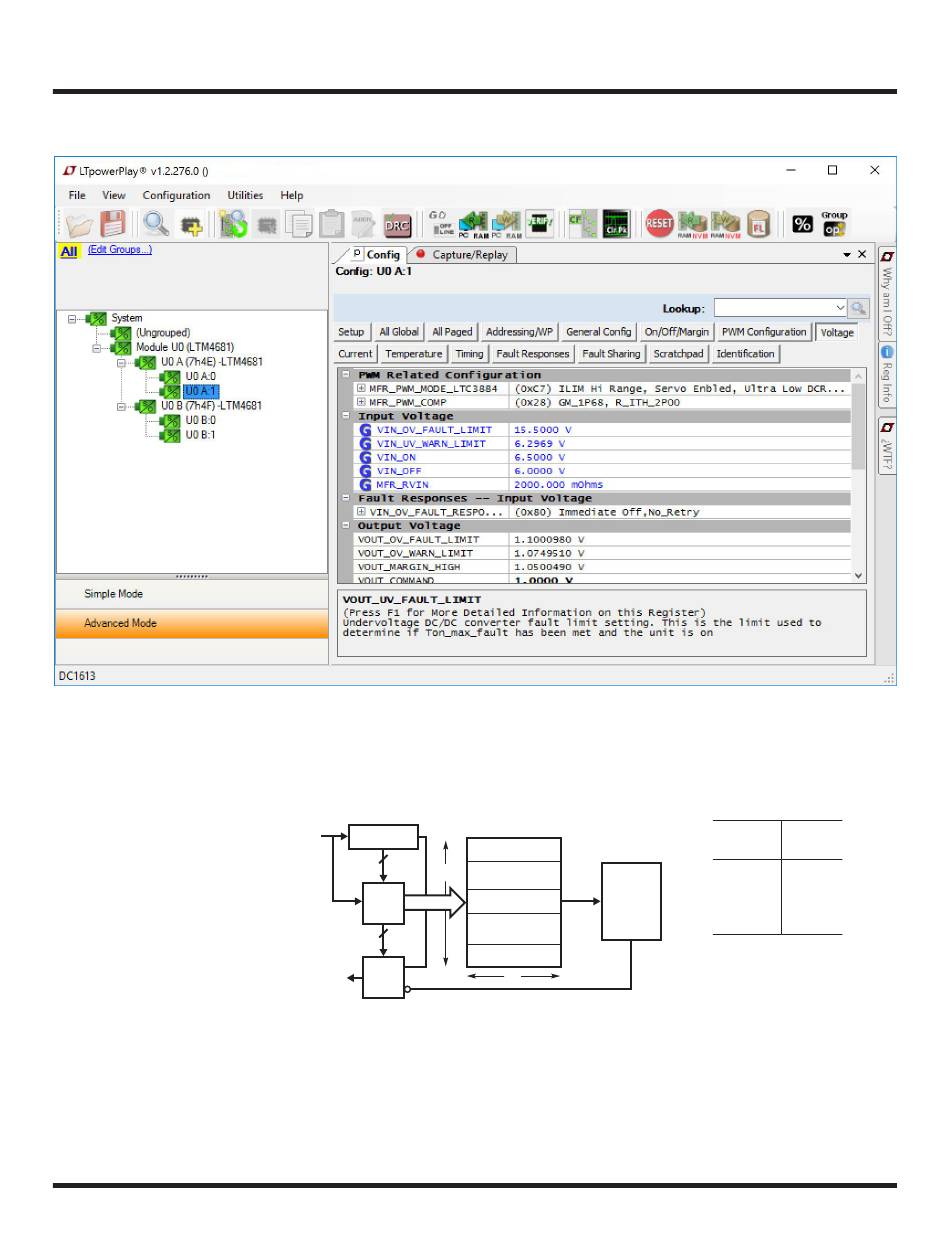
Task: Expand the MFR_PWM_MODE_LTC3884 row
Action: tap(361, 388)
